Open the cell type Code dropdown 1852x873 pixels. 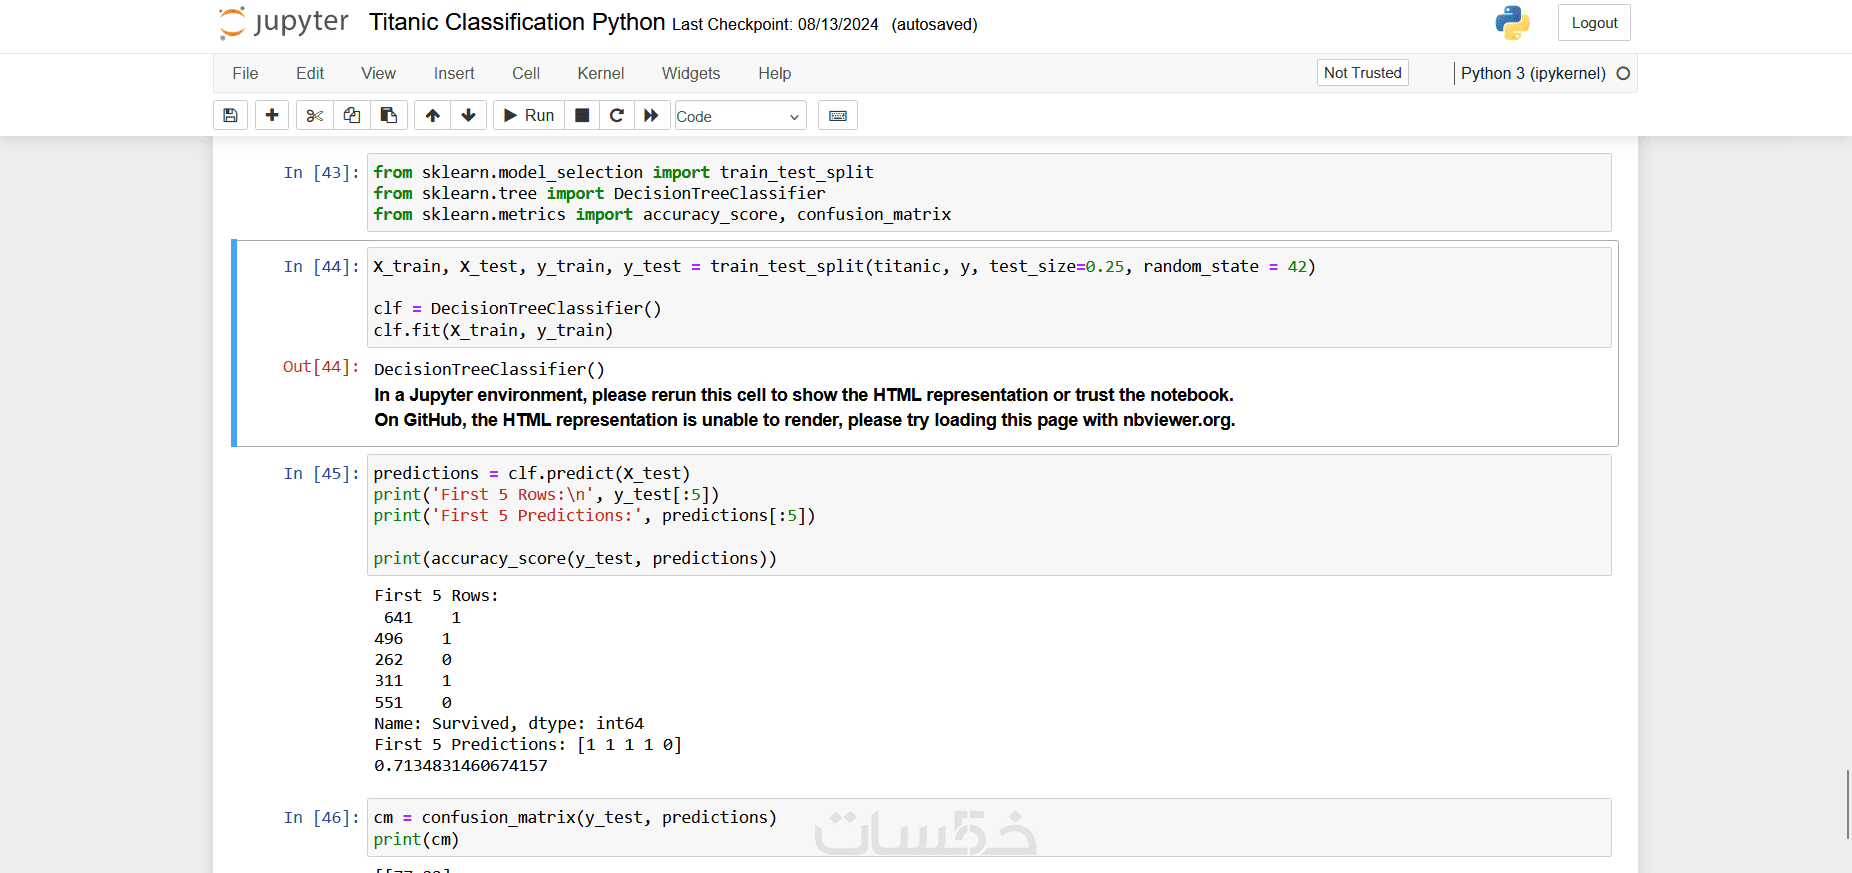click(740, 116)
